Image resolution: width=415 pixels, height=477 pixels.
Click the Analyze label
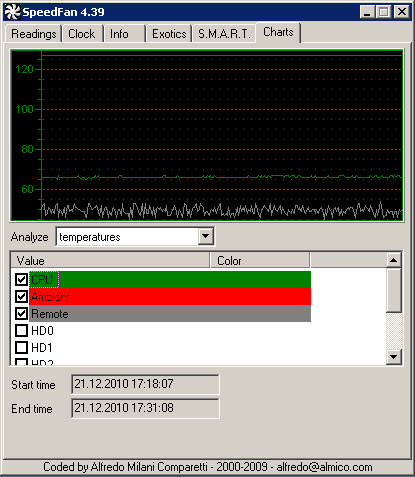click(30, 237)
